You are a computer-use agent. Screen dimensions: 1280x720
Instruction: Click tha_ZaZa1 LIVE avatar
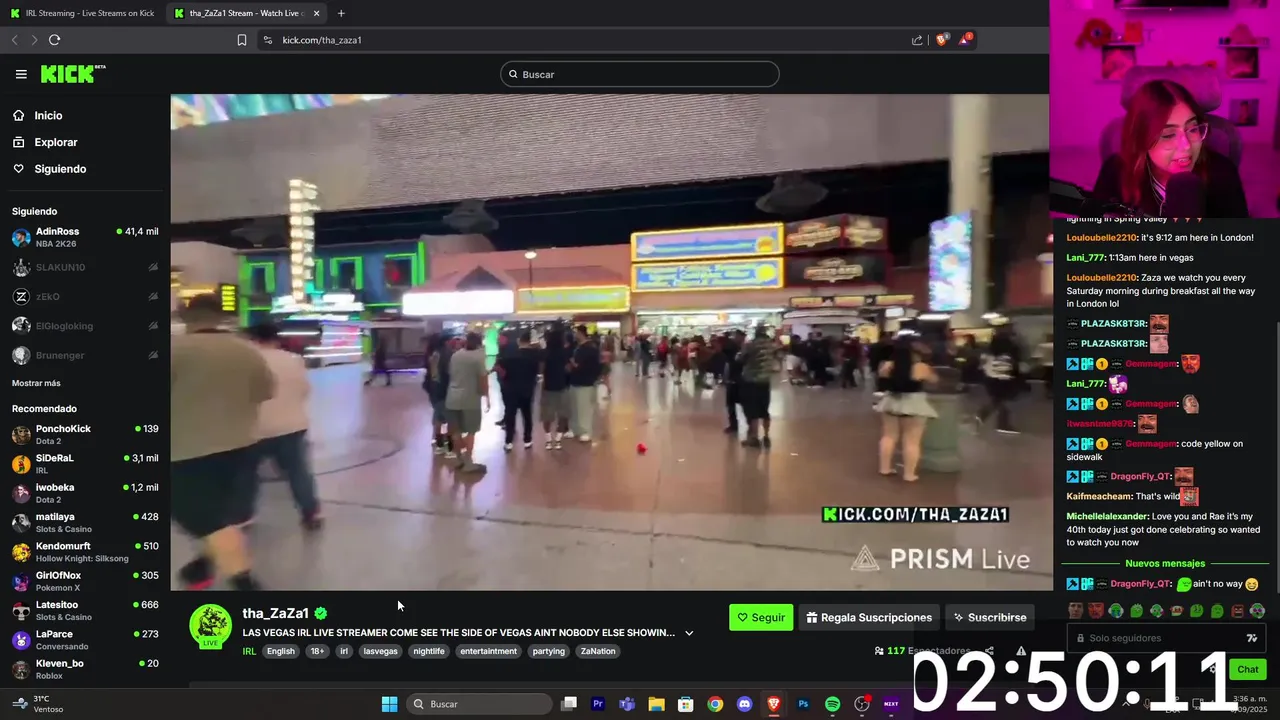210,627
